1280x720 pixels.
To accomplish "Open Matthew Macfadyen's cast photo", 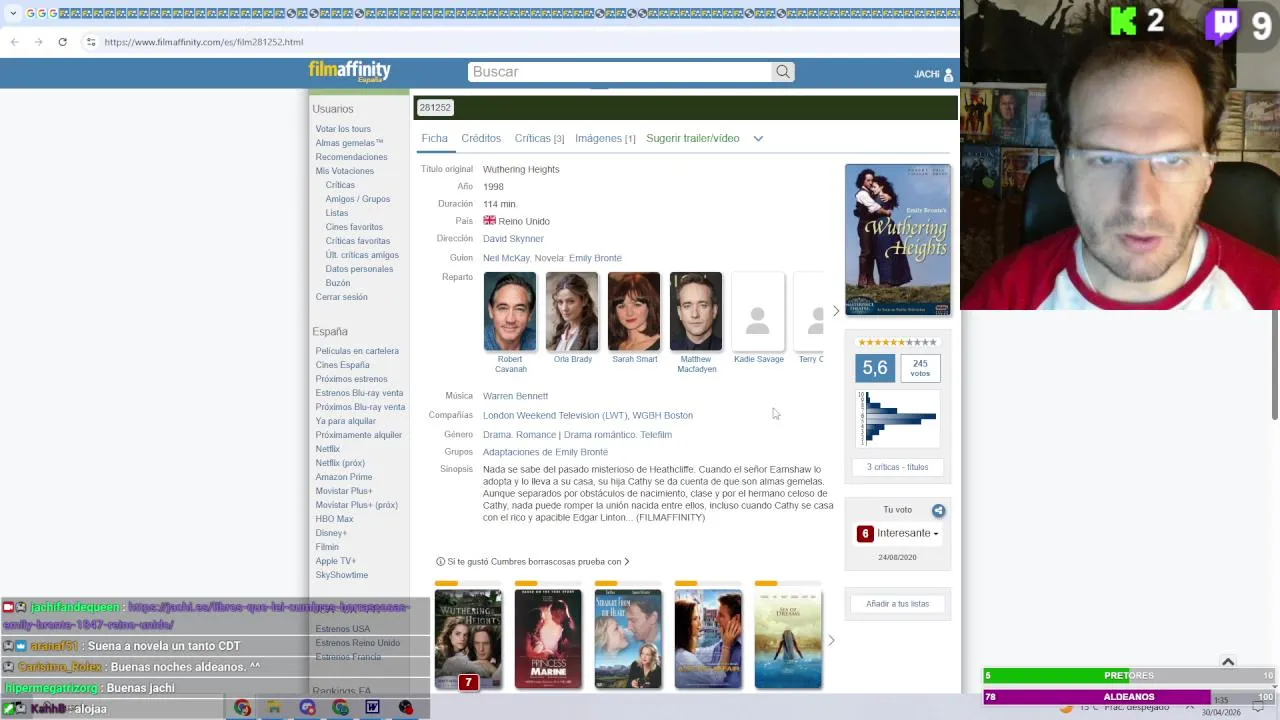I will coord(696,312).
